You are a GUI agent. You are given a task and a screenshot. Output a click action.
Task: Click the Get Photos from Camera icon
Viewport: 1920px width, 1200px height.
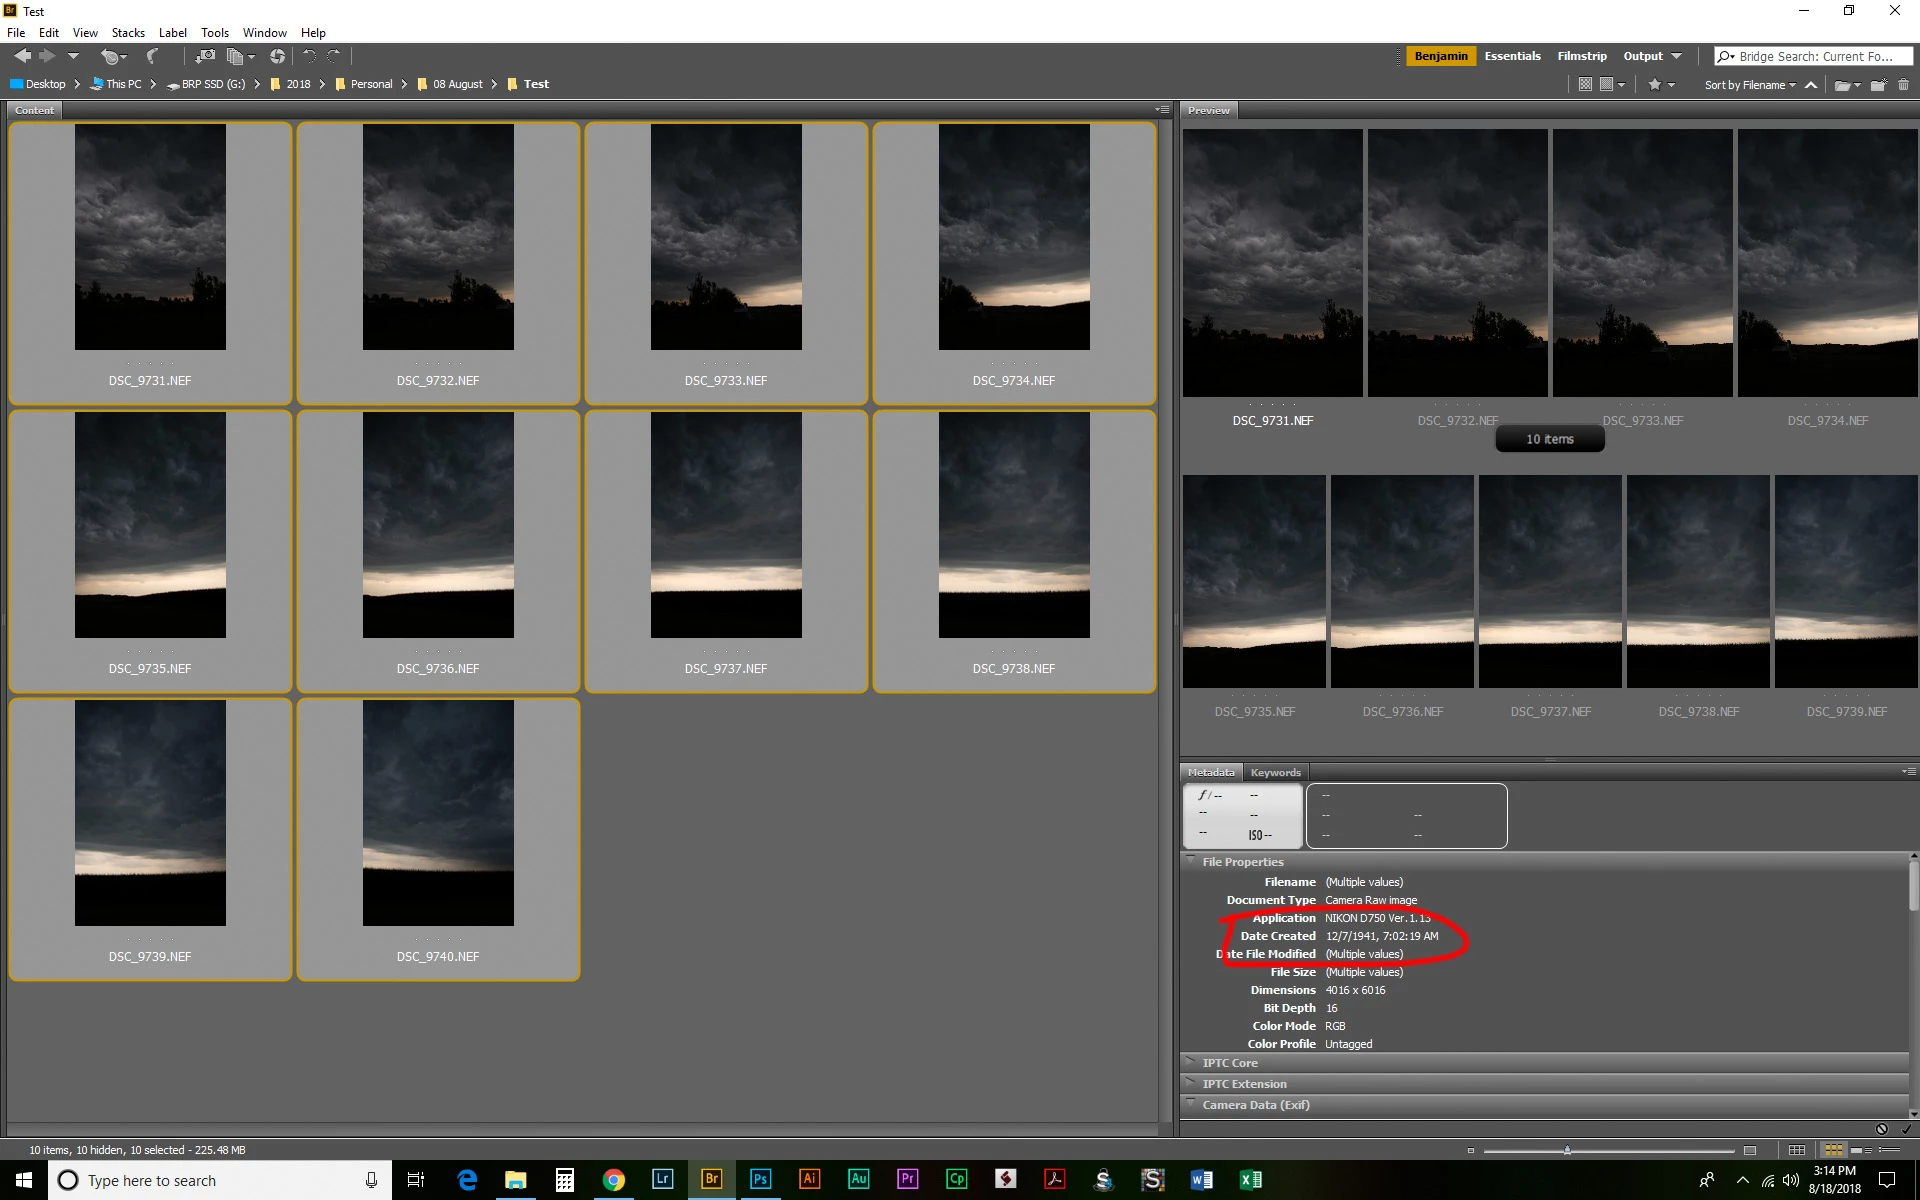tap(204, 57)
